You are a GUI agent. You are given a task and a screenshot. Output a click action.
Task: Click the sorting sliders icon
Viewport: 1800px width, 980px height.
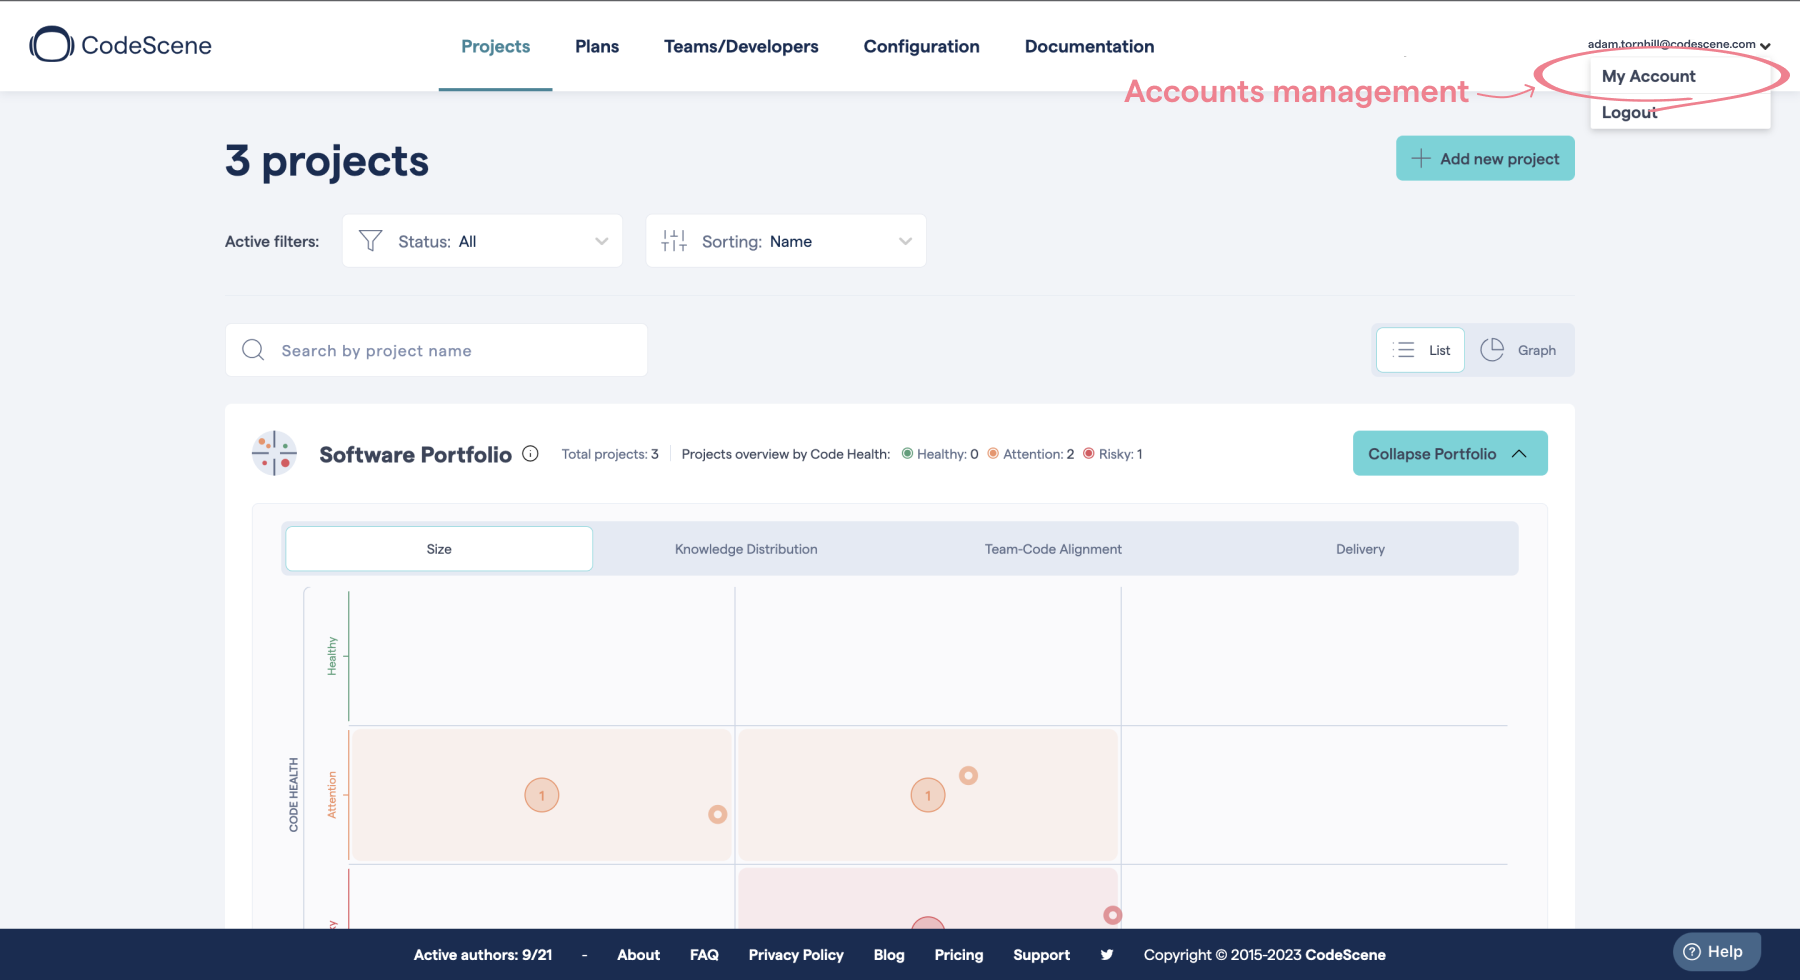(674, 240)
